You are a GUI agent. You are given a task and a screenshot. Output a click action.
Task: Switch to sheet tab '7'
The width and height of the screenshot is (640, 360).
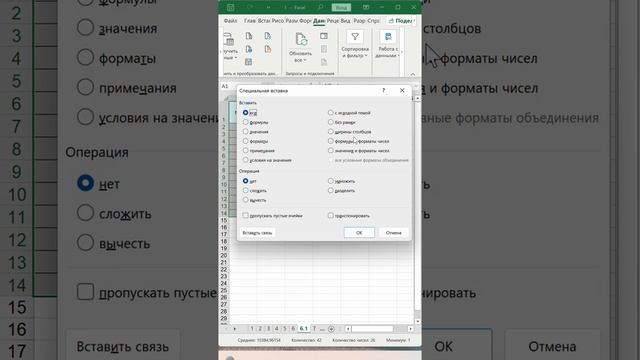tap(314, 329)
